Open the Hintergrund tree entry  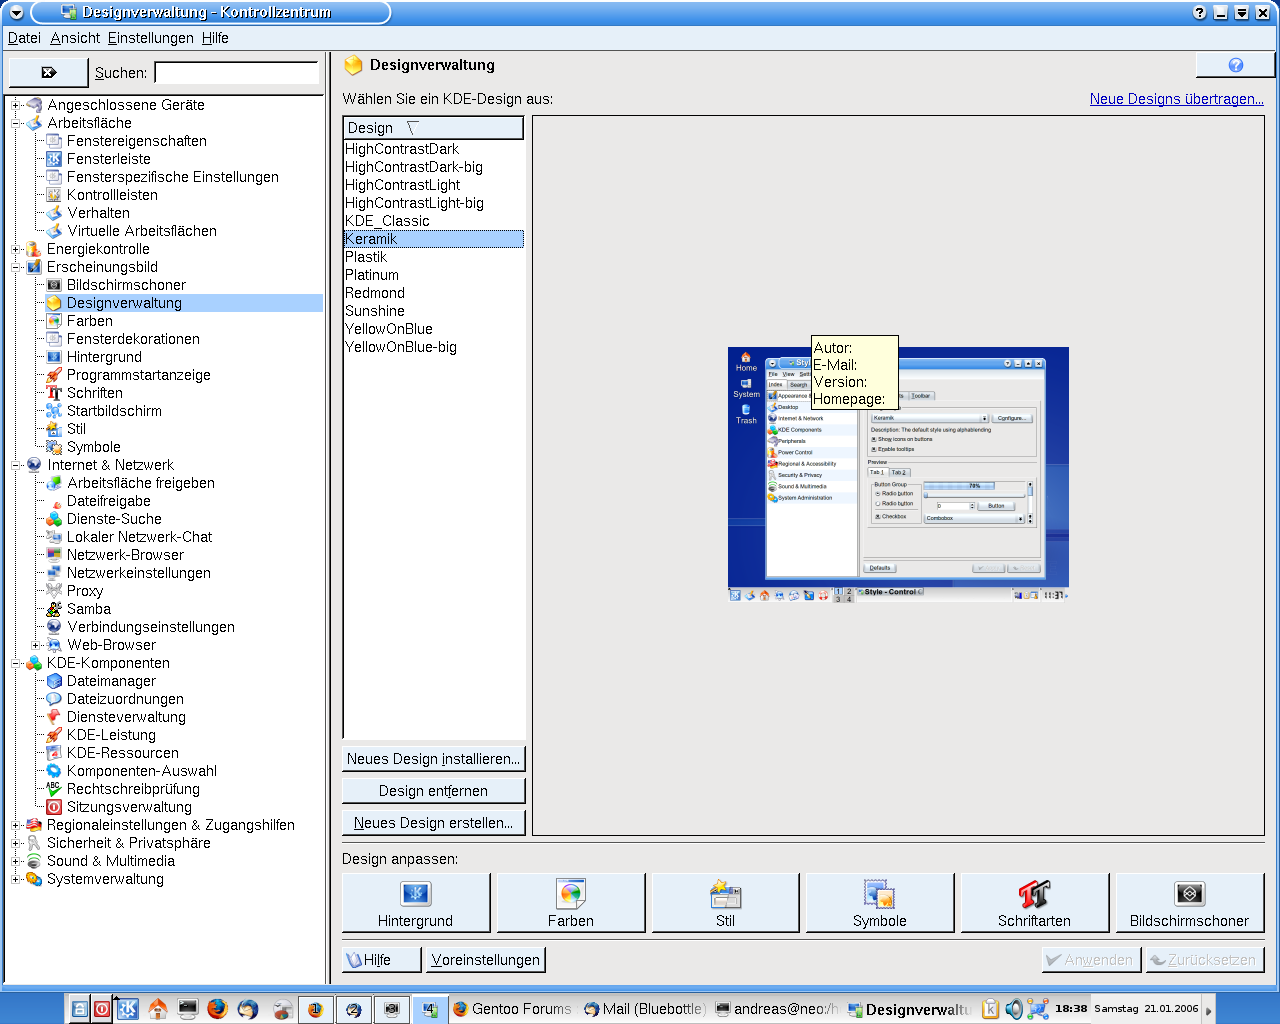pos(104,357)
